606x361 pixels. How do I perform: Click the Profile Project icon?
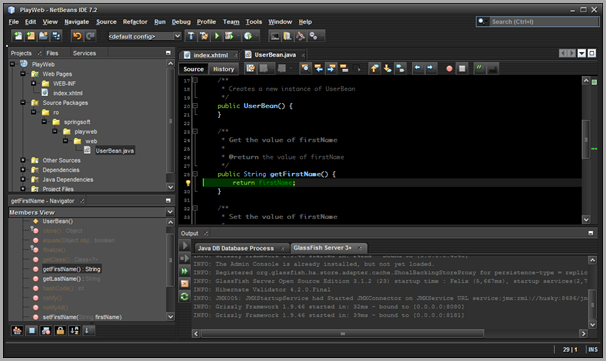[x=248, y=36]
